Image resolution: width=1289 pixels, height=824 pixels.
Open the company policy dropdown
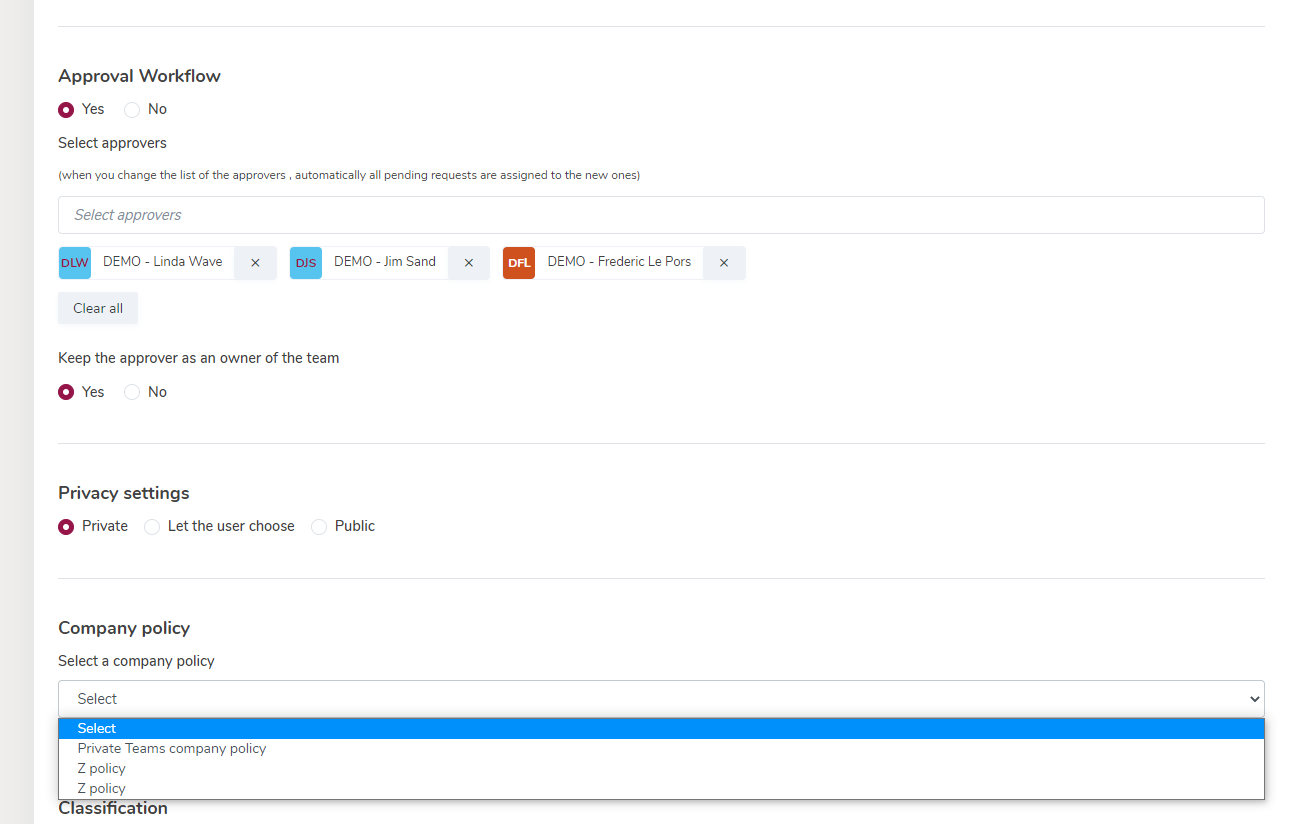661,699
